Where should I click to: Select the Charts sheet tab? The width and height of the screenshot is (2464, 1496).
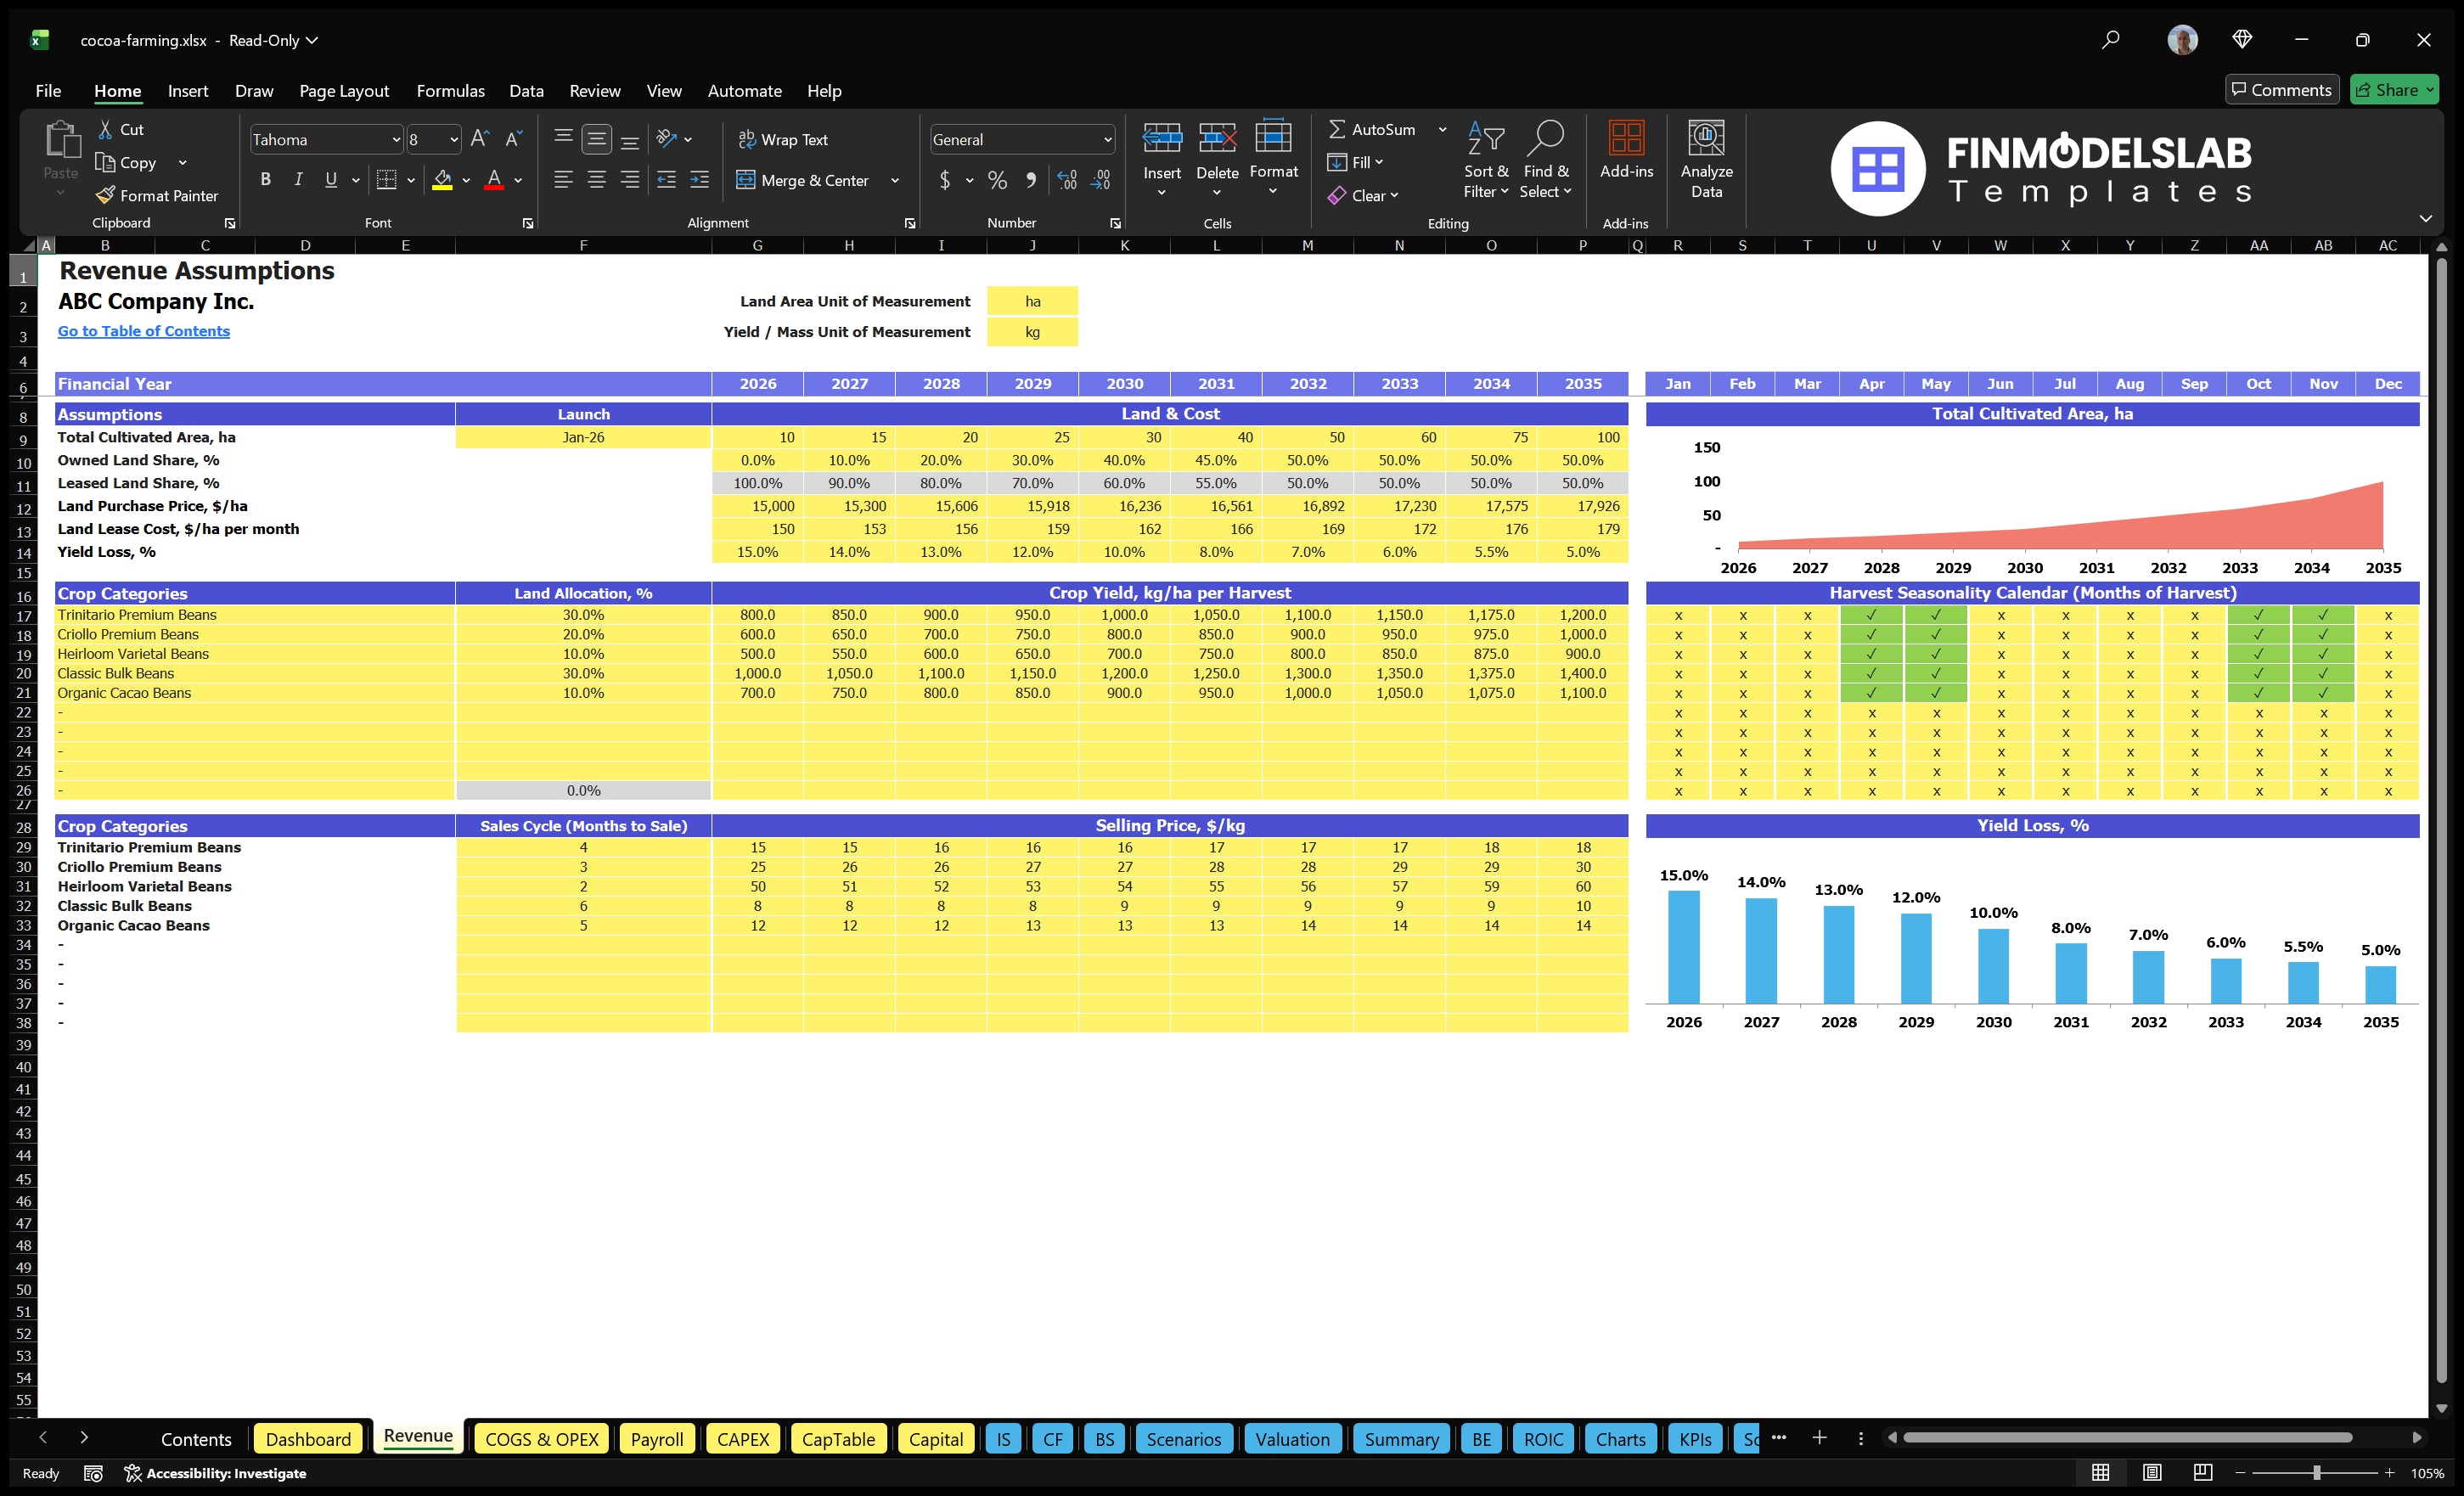[x=1620, y=1439]
